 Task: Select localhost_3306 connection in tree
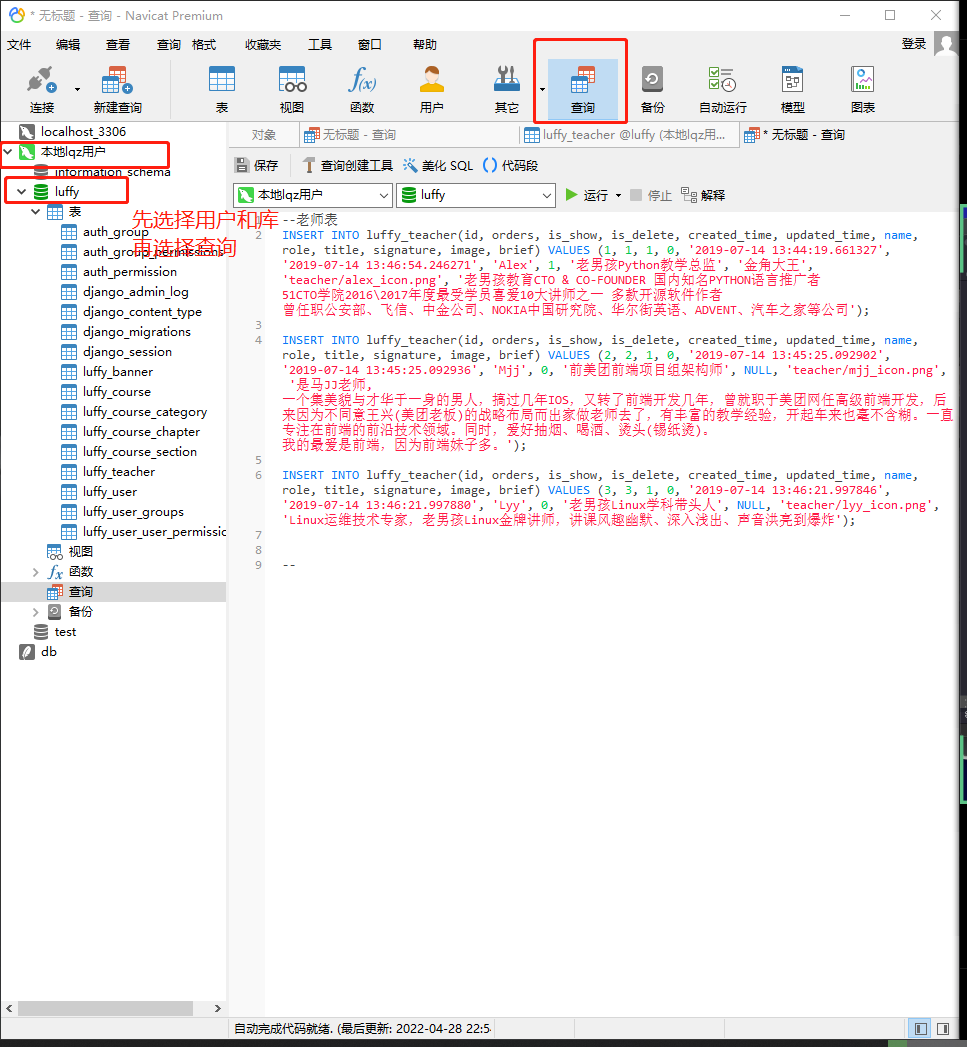83,132
